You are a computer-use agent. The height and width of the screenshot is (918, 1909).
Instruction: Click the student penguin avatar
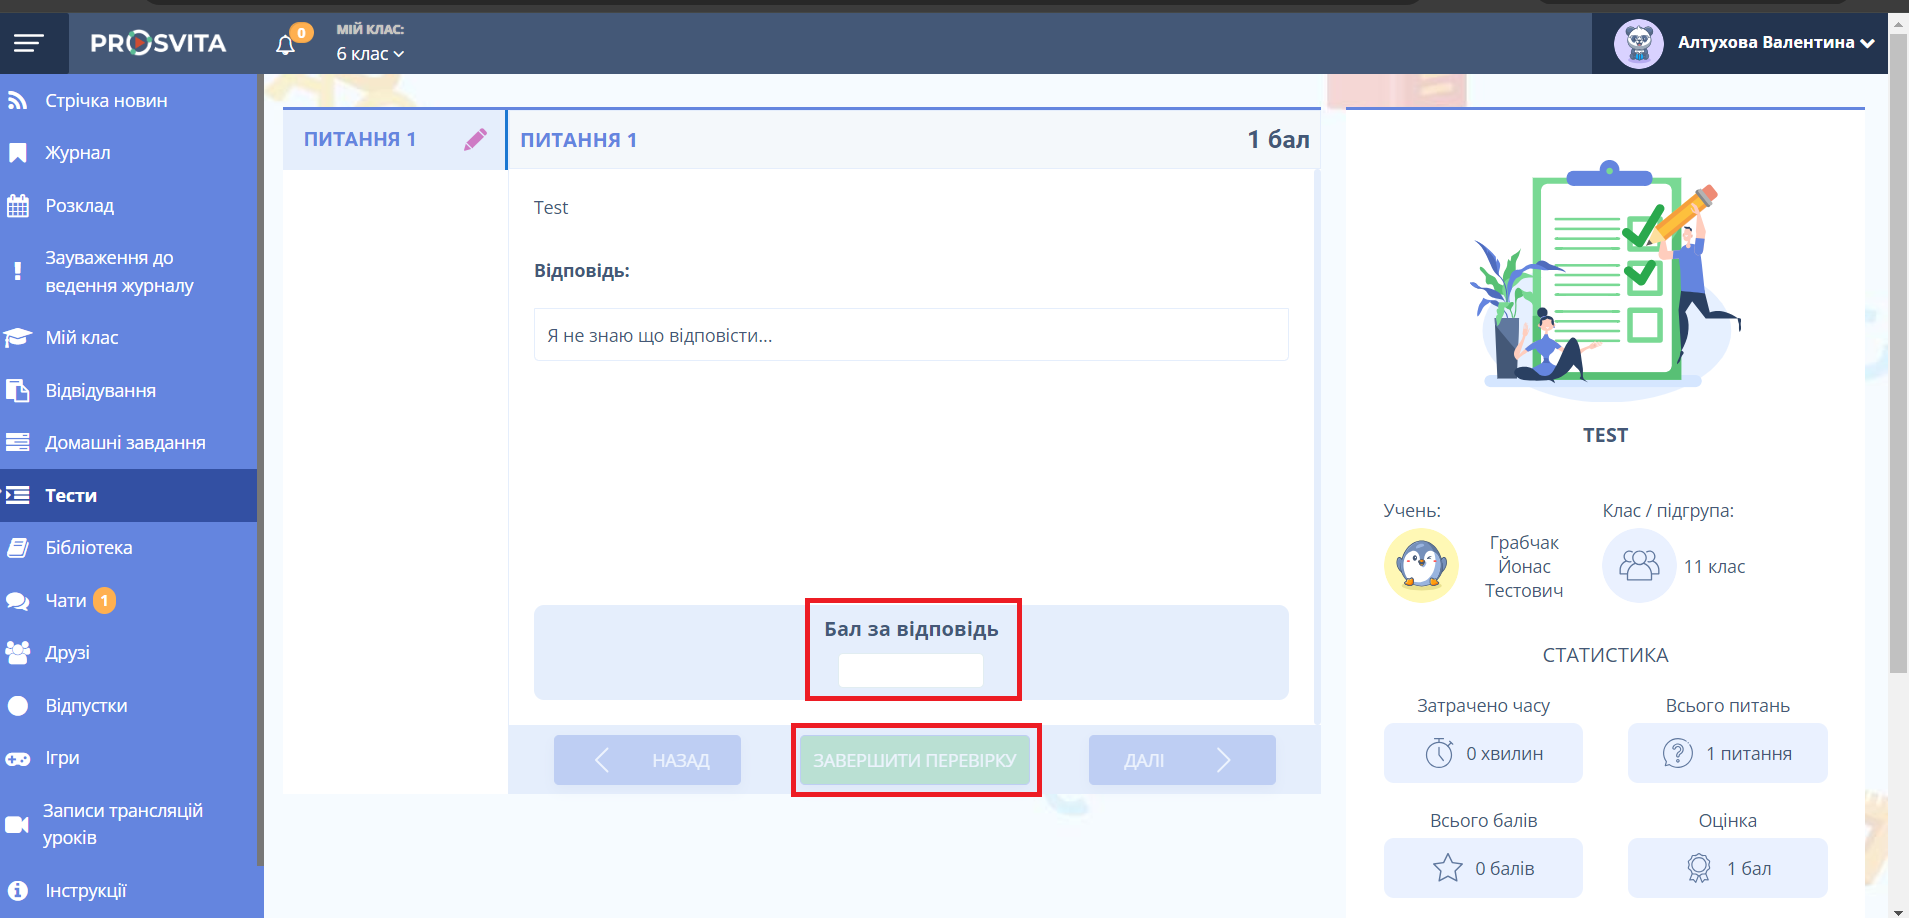1420,566
